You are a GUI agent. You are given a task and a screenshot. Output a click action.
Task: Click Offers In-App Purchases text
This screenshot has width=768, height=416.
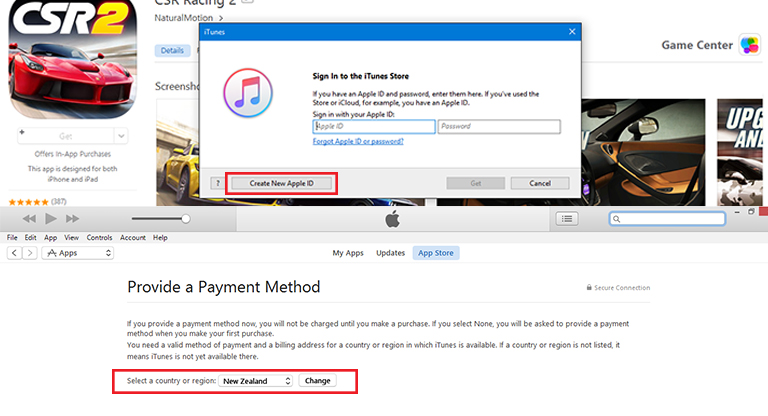72,154
